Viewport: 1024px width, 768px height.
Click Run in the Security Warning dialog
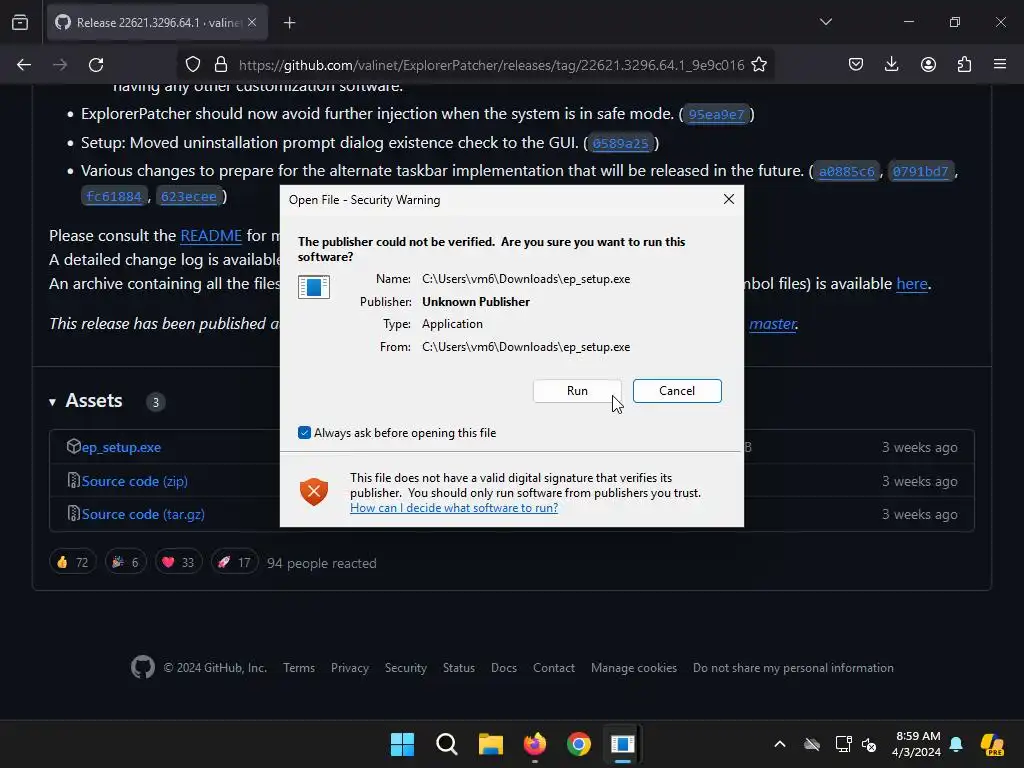577,391
